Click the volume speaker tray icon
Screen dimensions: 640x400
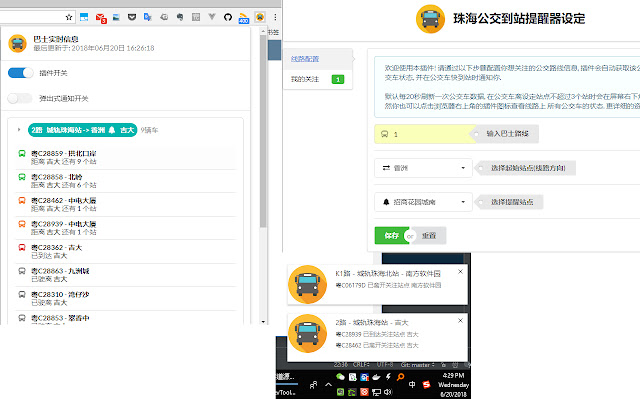pyautogui.click(x=388, y=392)
